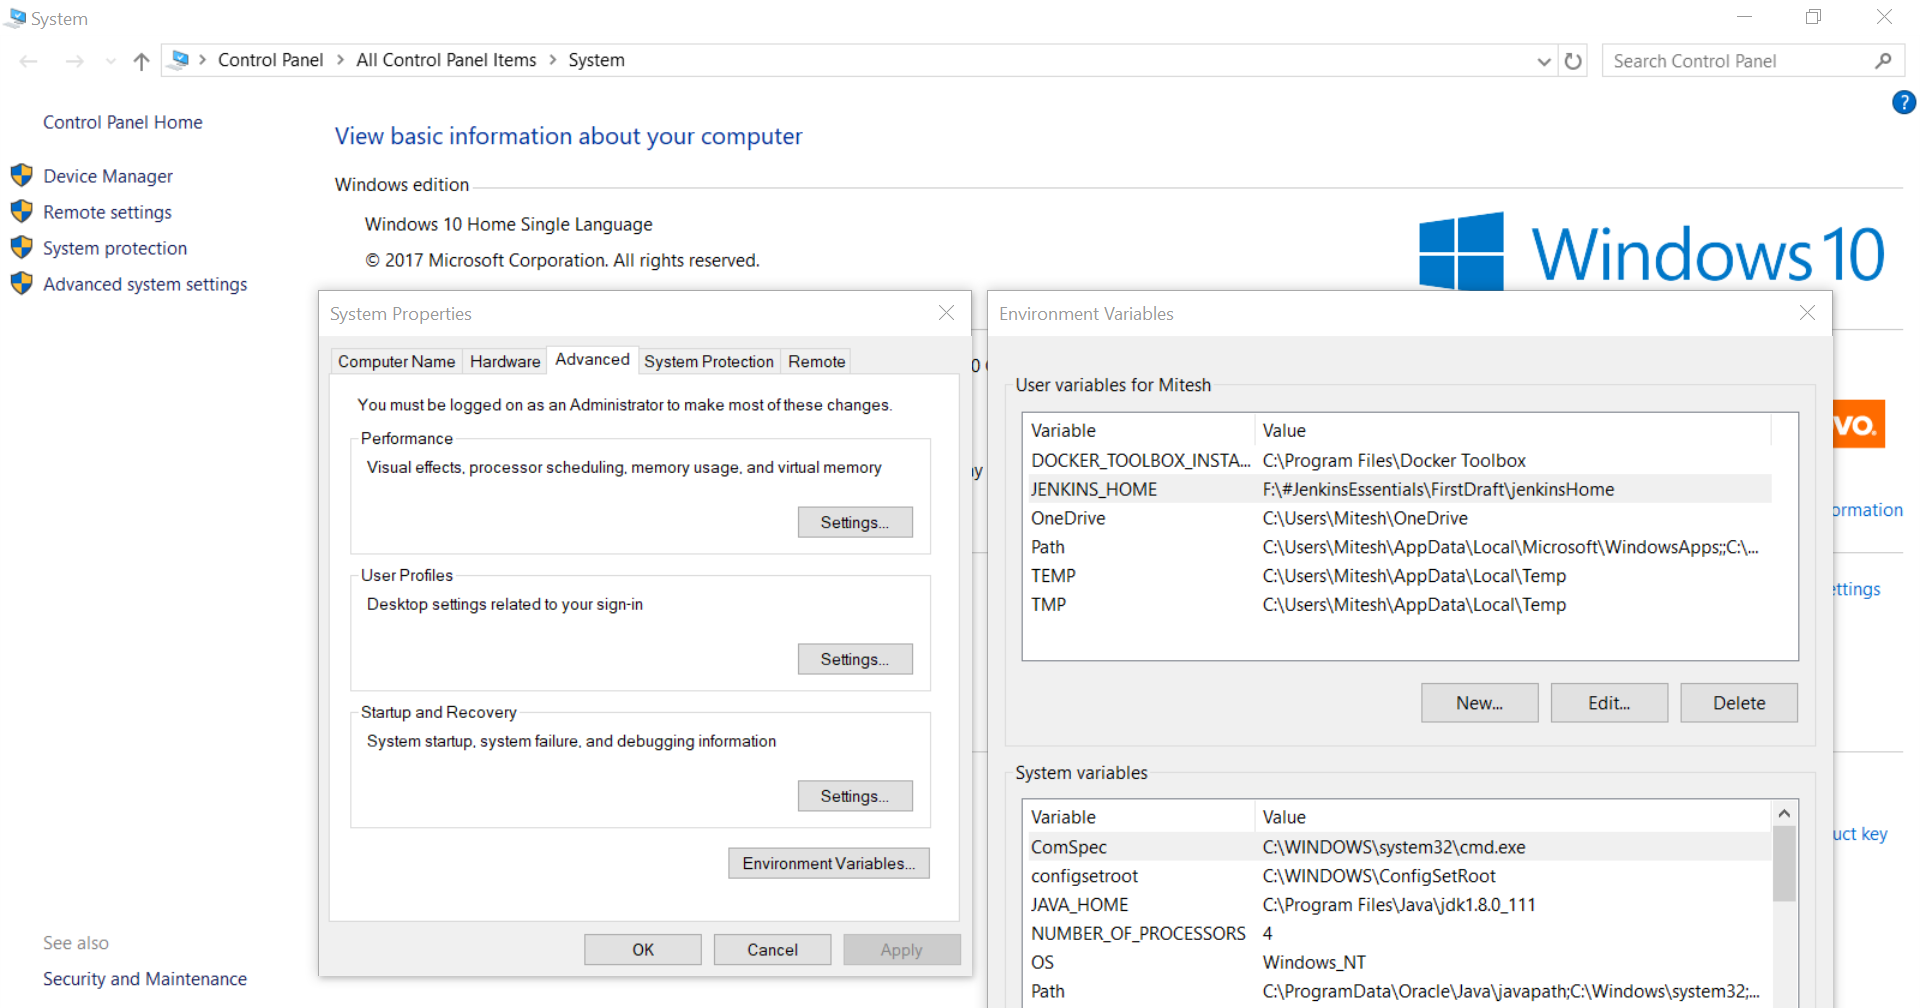
Task: Click the Device Manager shield icon
Action: pos(22,176)
